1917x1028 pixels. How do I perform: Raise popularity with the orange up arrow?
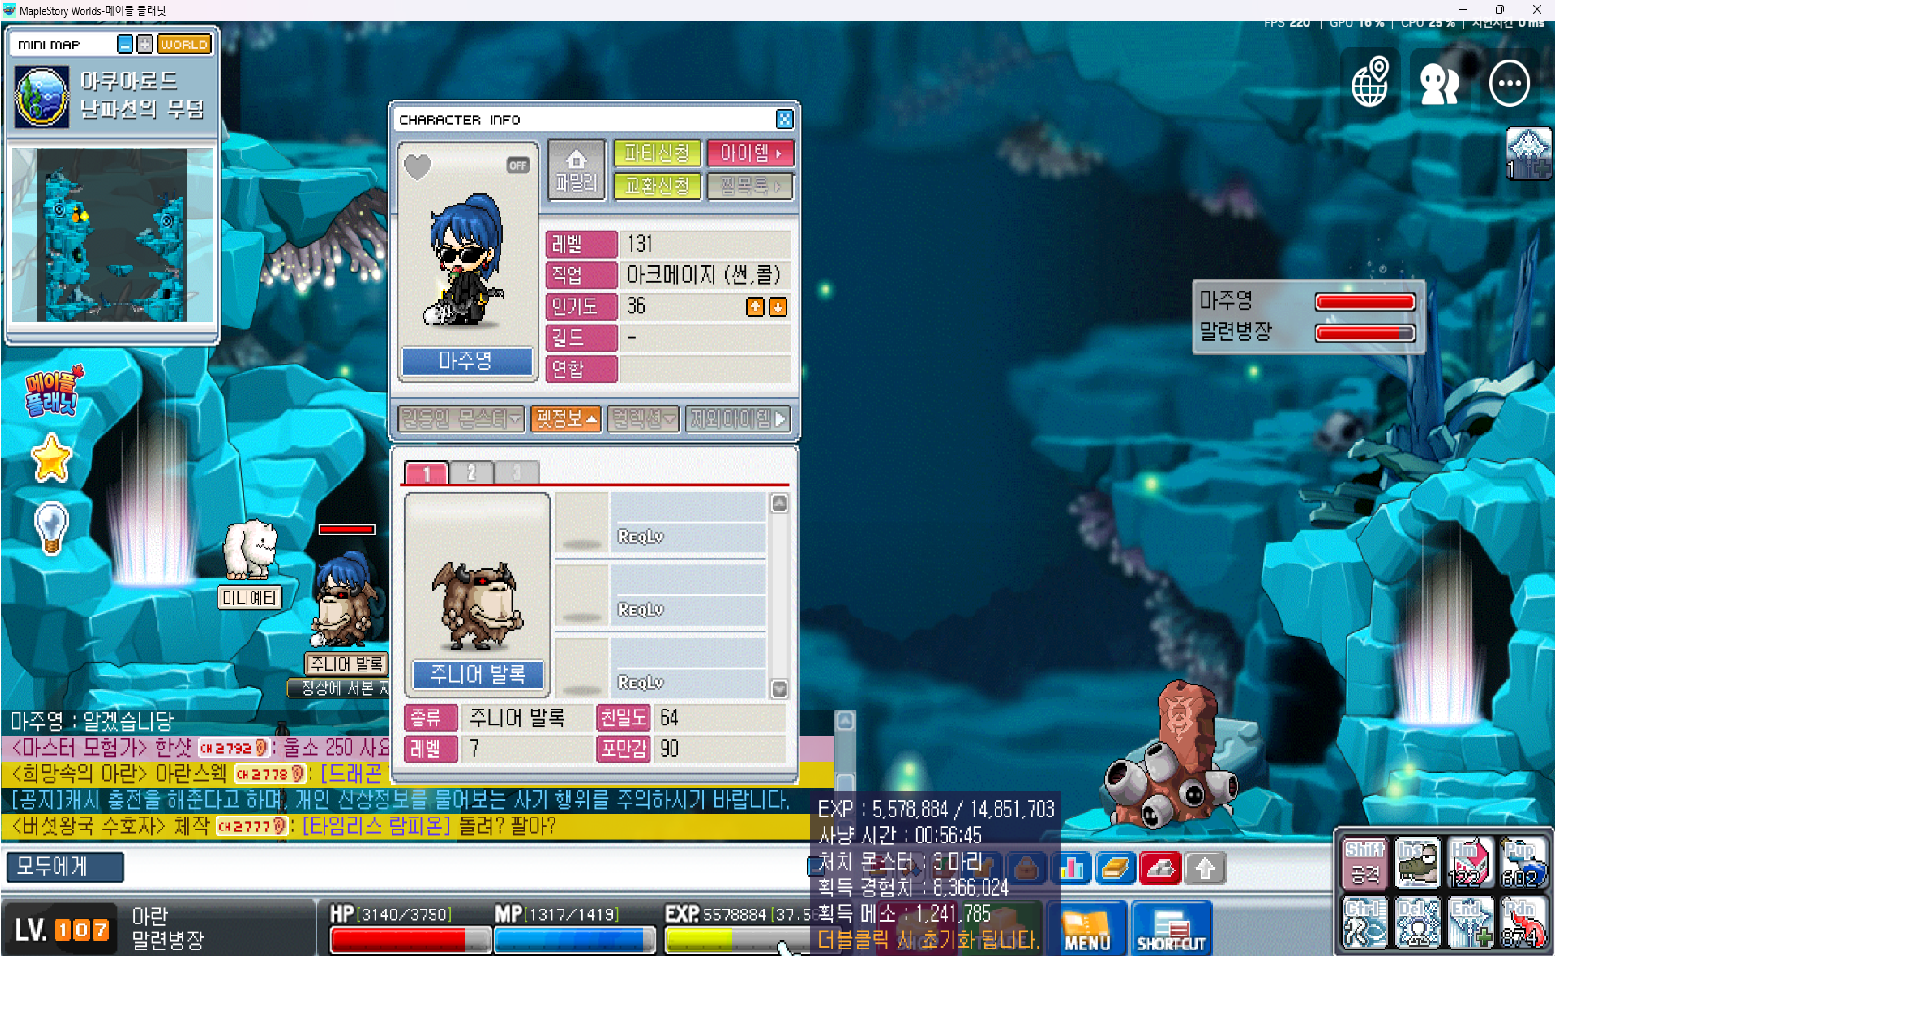tap(755, 307)
